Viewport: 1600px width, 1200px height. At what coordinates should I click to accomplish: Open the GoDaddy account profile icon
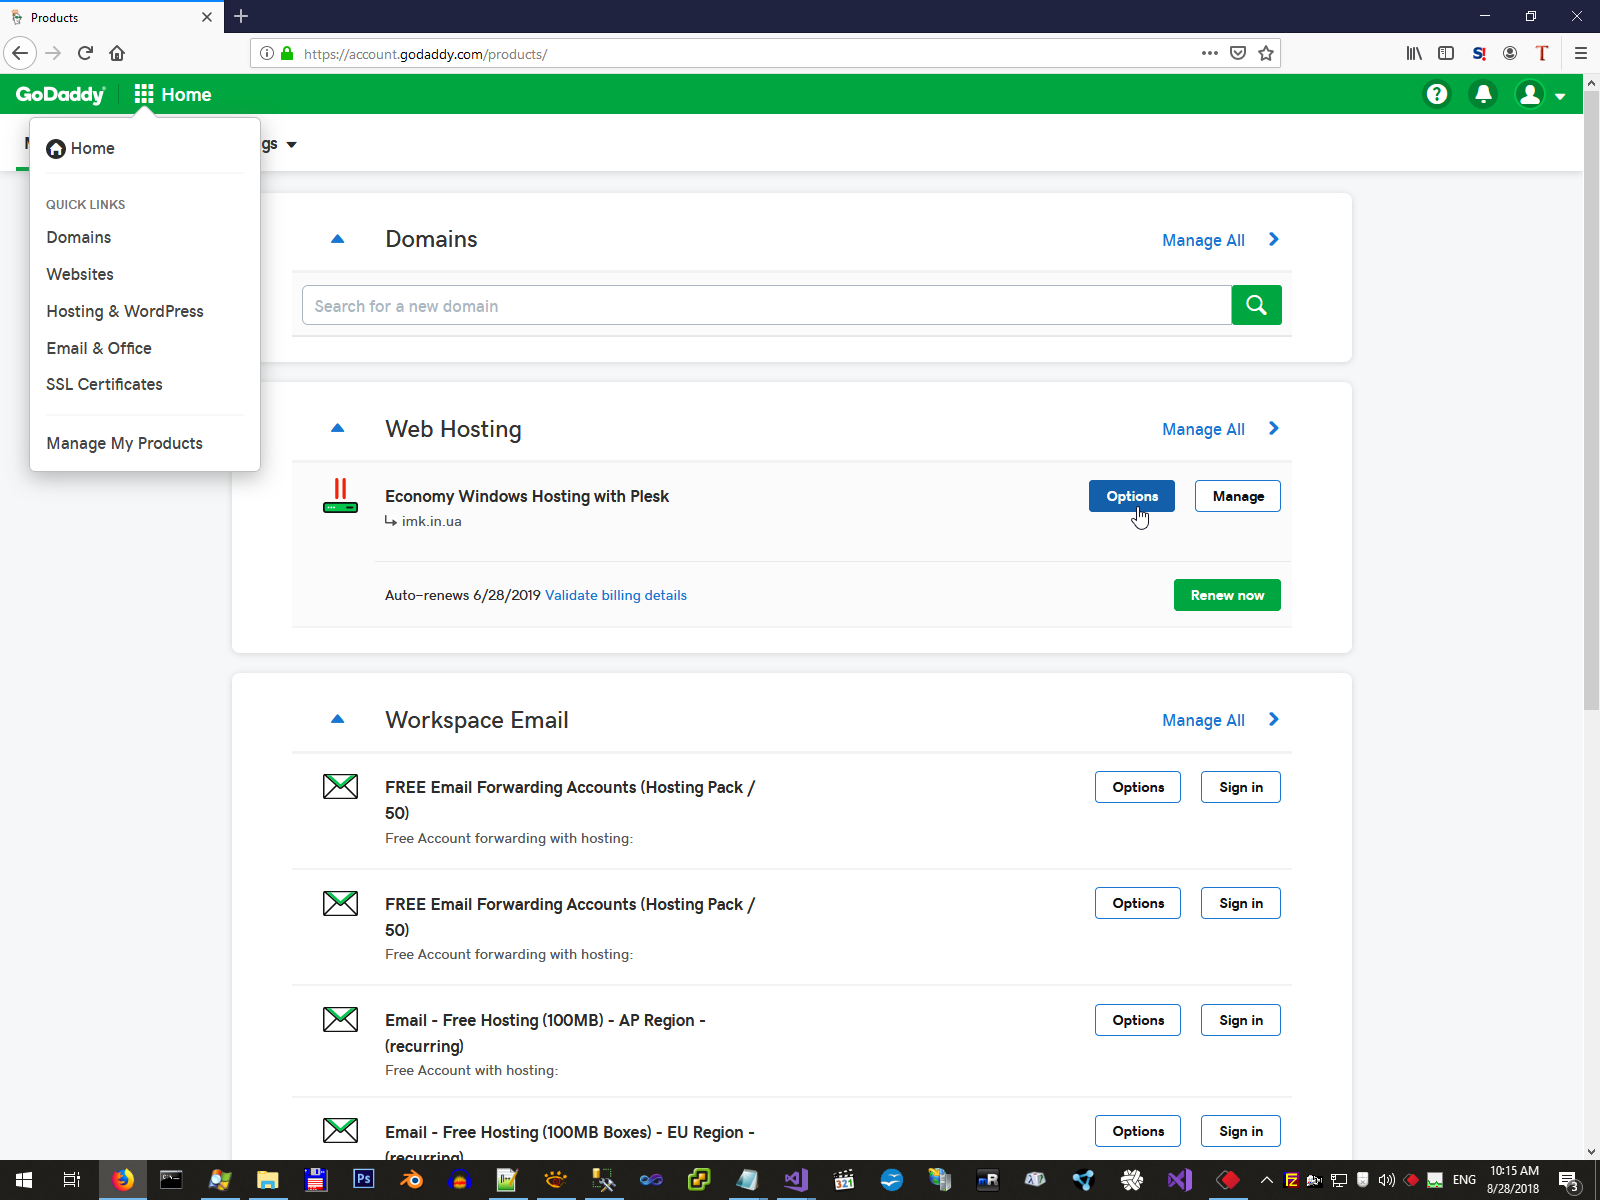(1530, 94)
